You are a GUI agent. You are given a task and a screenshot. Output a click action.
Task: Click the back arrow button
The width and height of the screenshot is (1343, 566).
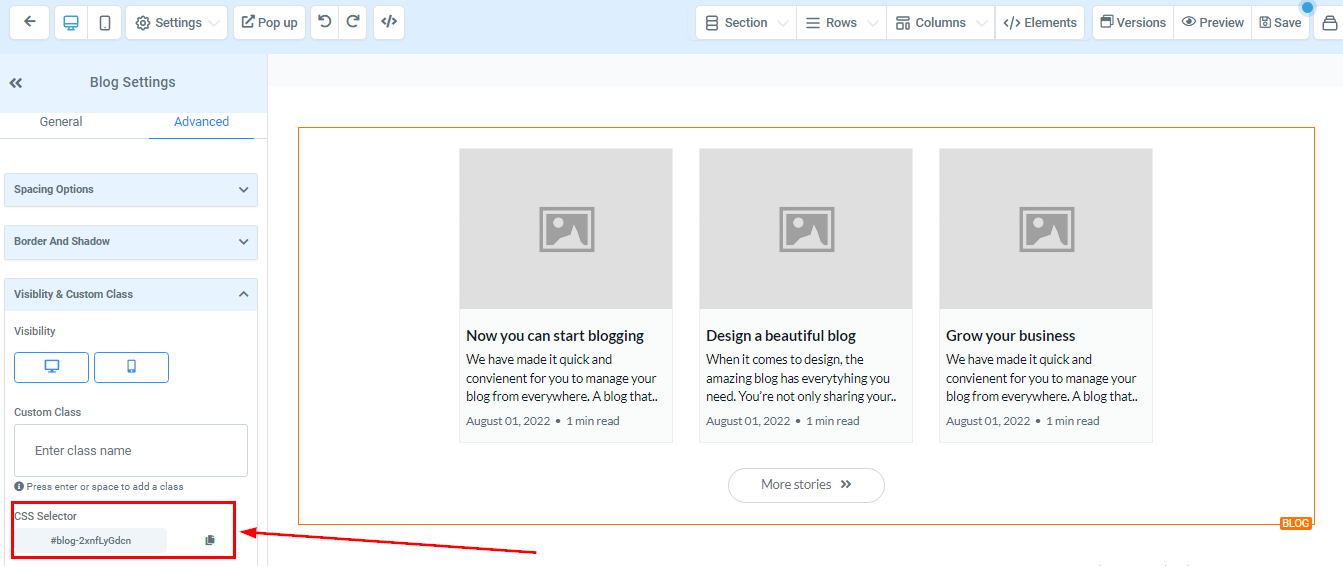pos(29,22)
